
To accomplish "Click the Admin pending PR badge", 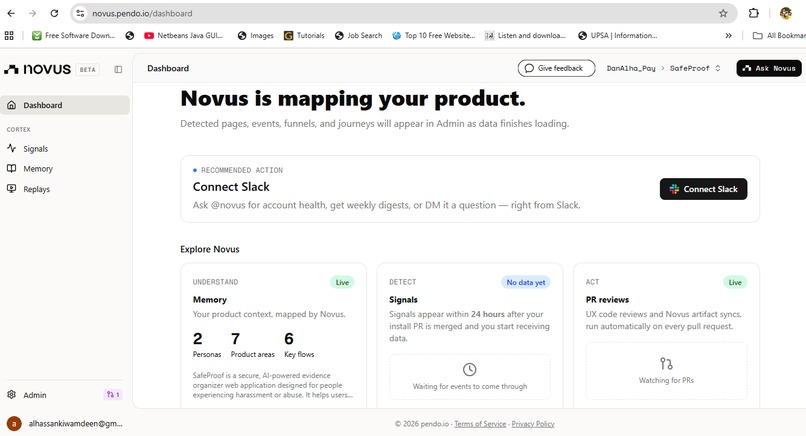I will [113, 395].
